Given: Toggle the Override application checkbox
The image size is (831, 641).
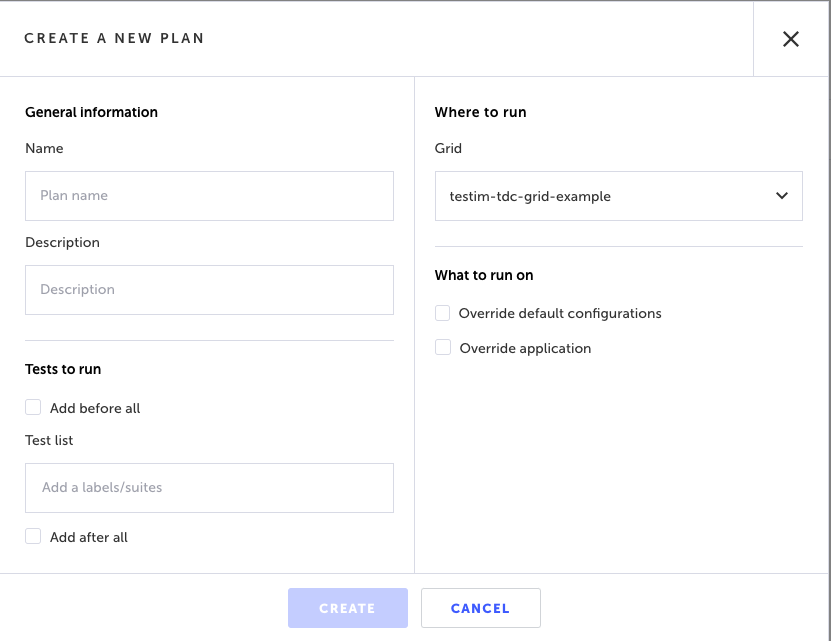Looking at the screenshot, I should pos(443,348).
